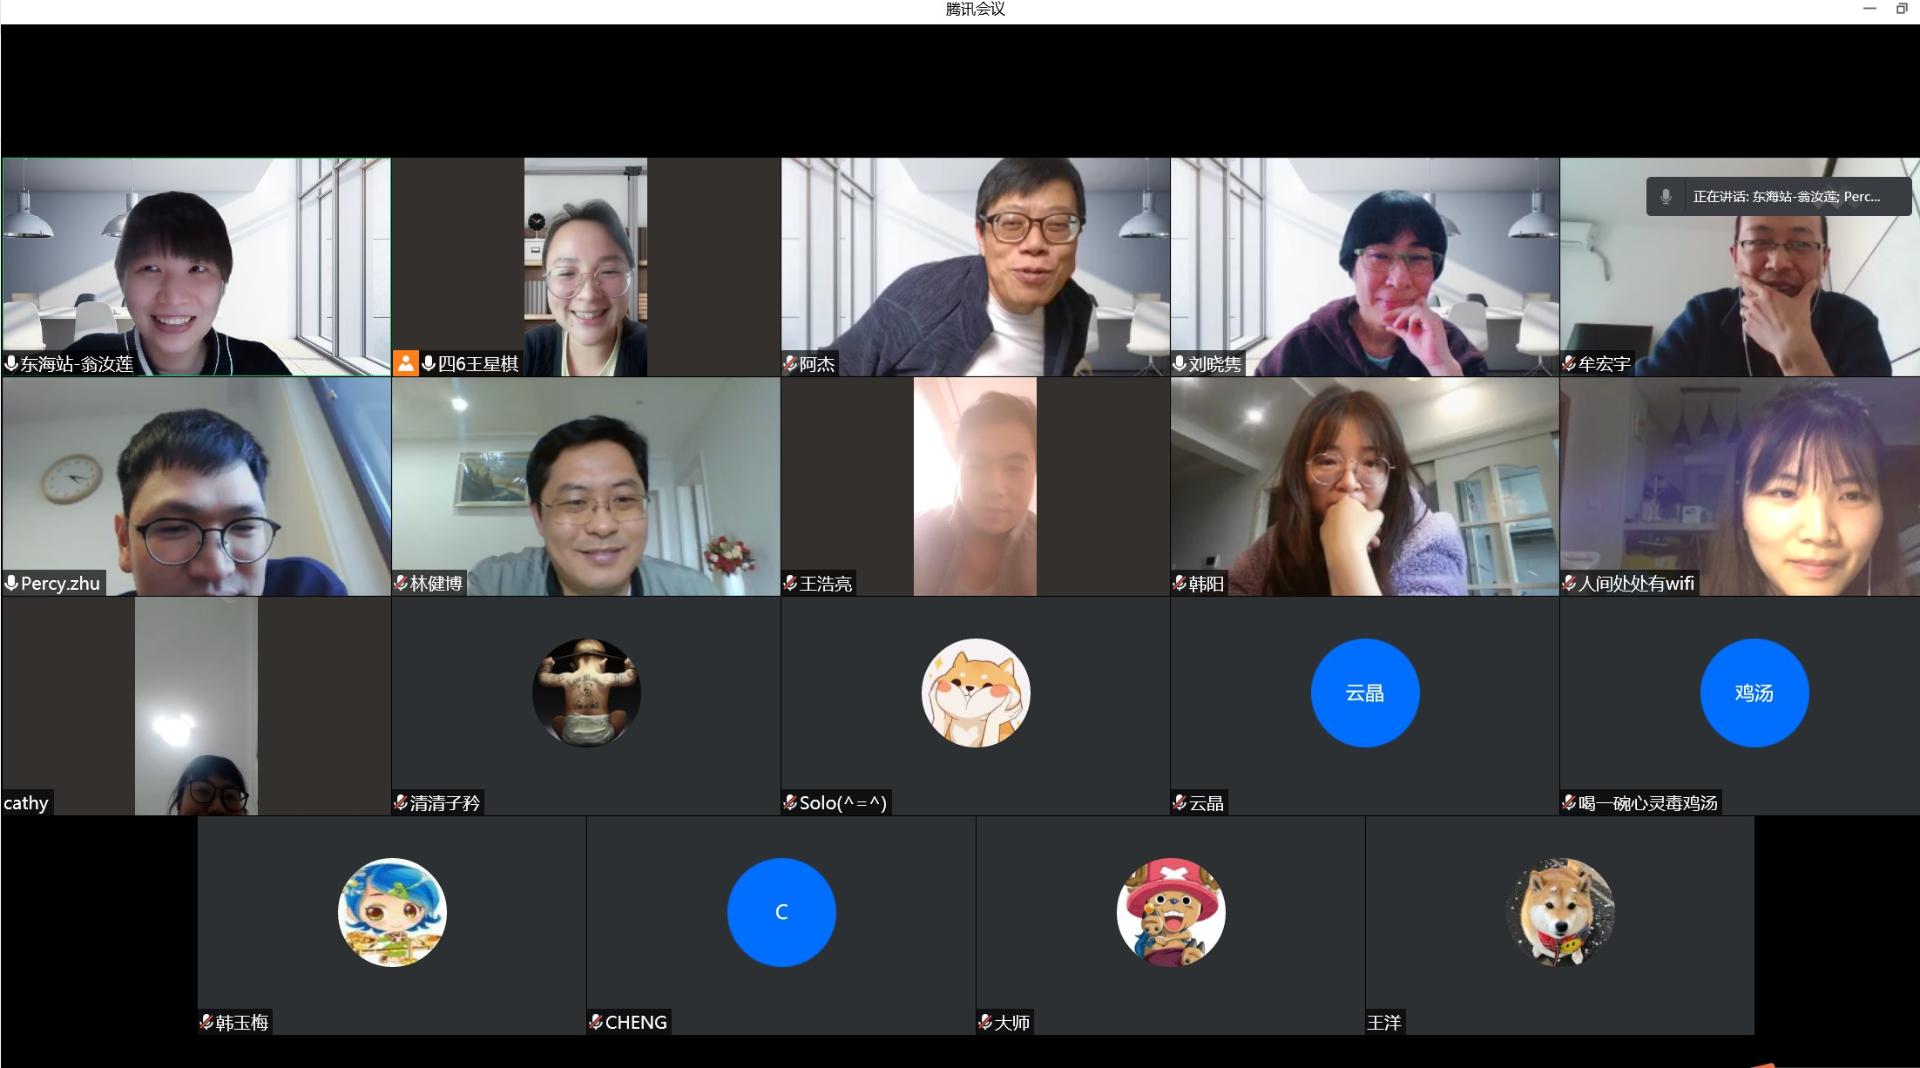Image resolution: width=1920 pixels, height=1068 pixels.
Task: Restore down the 腾讯会议 window
Action: coord(1902,9)
